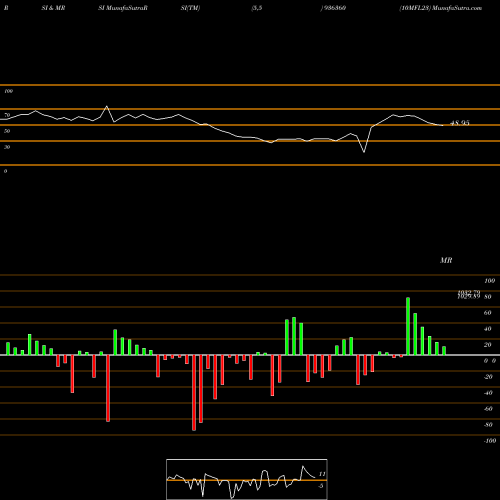Screen dimensions: 500x500
Task: Open the mini overview chart at bottom
Action: 247,479
